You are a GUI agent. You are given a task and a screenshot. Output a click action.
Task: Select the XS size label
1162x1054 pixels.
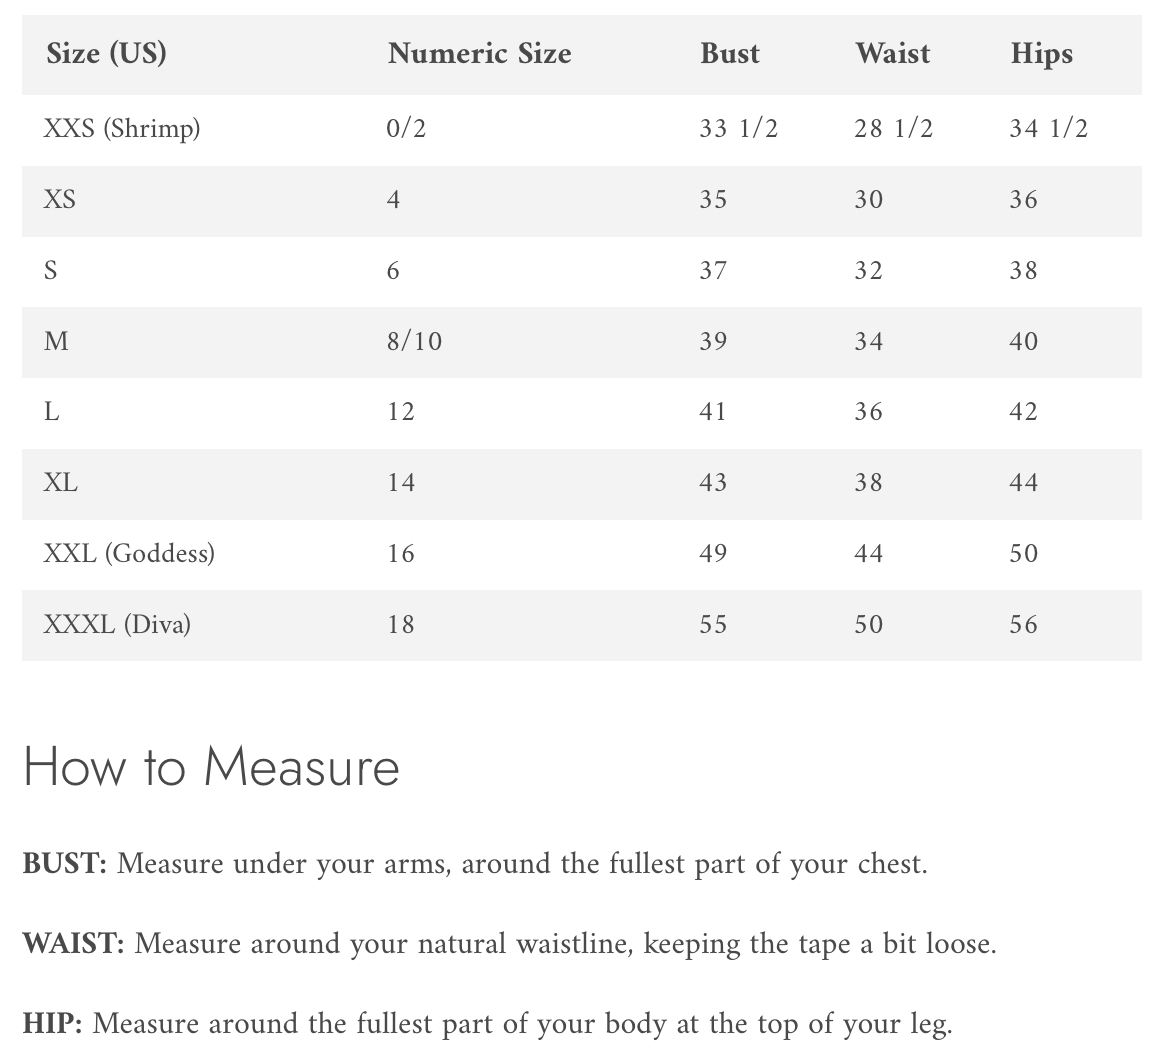(60, 200)
